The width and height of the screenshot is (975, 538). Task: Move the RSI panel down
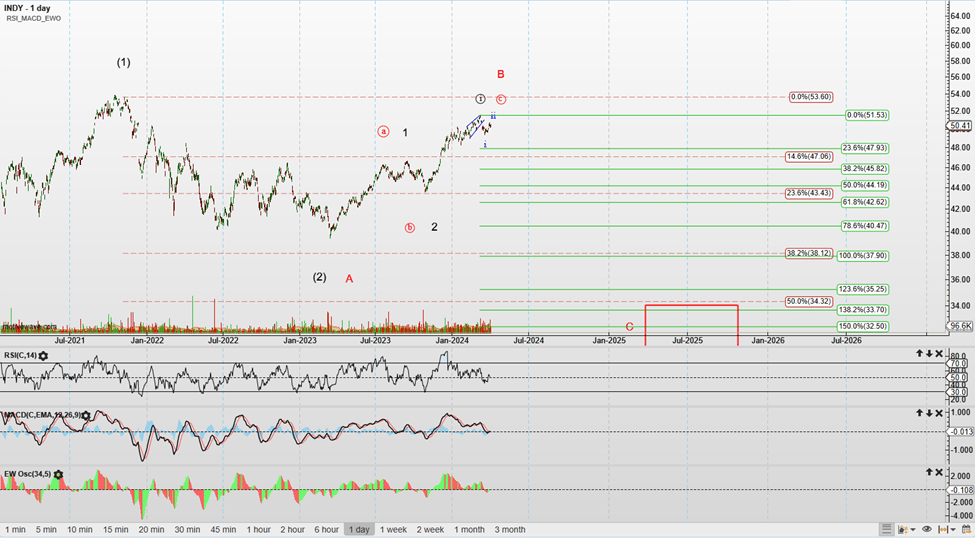(929, 353)
